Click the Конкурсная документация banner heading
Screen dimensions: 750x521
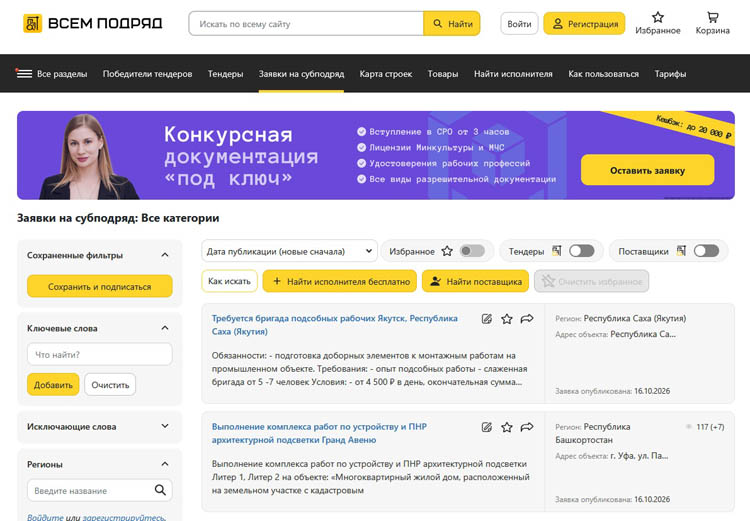pyautogui.click(x=241, y=156)
